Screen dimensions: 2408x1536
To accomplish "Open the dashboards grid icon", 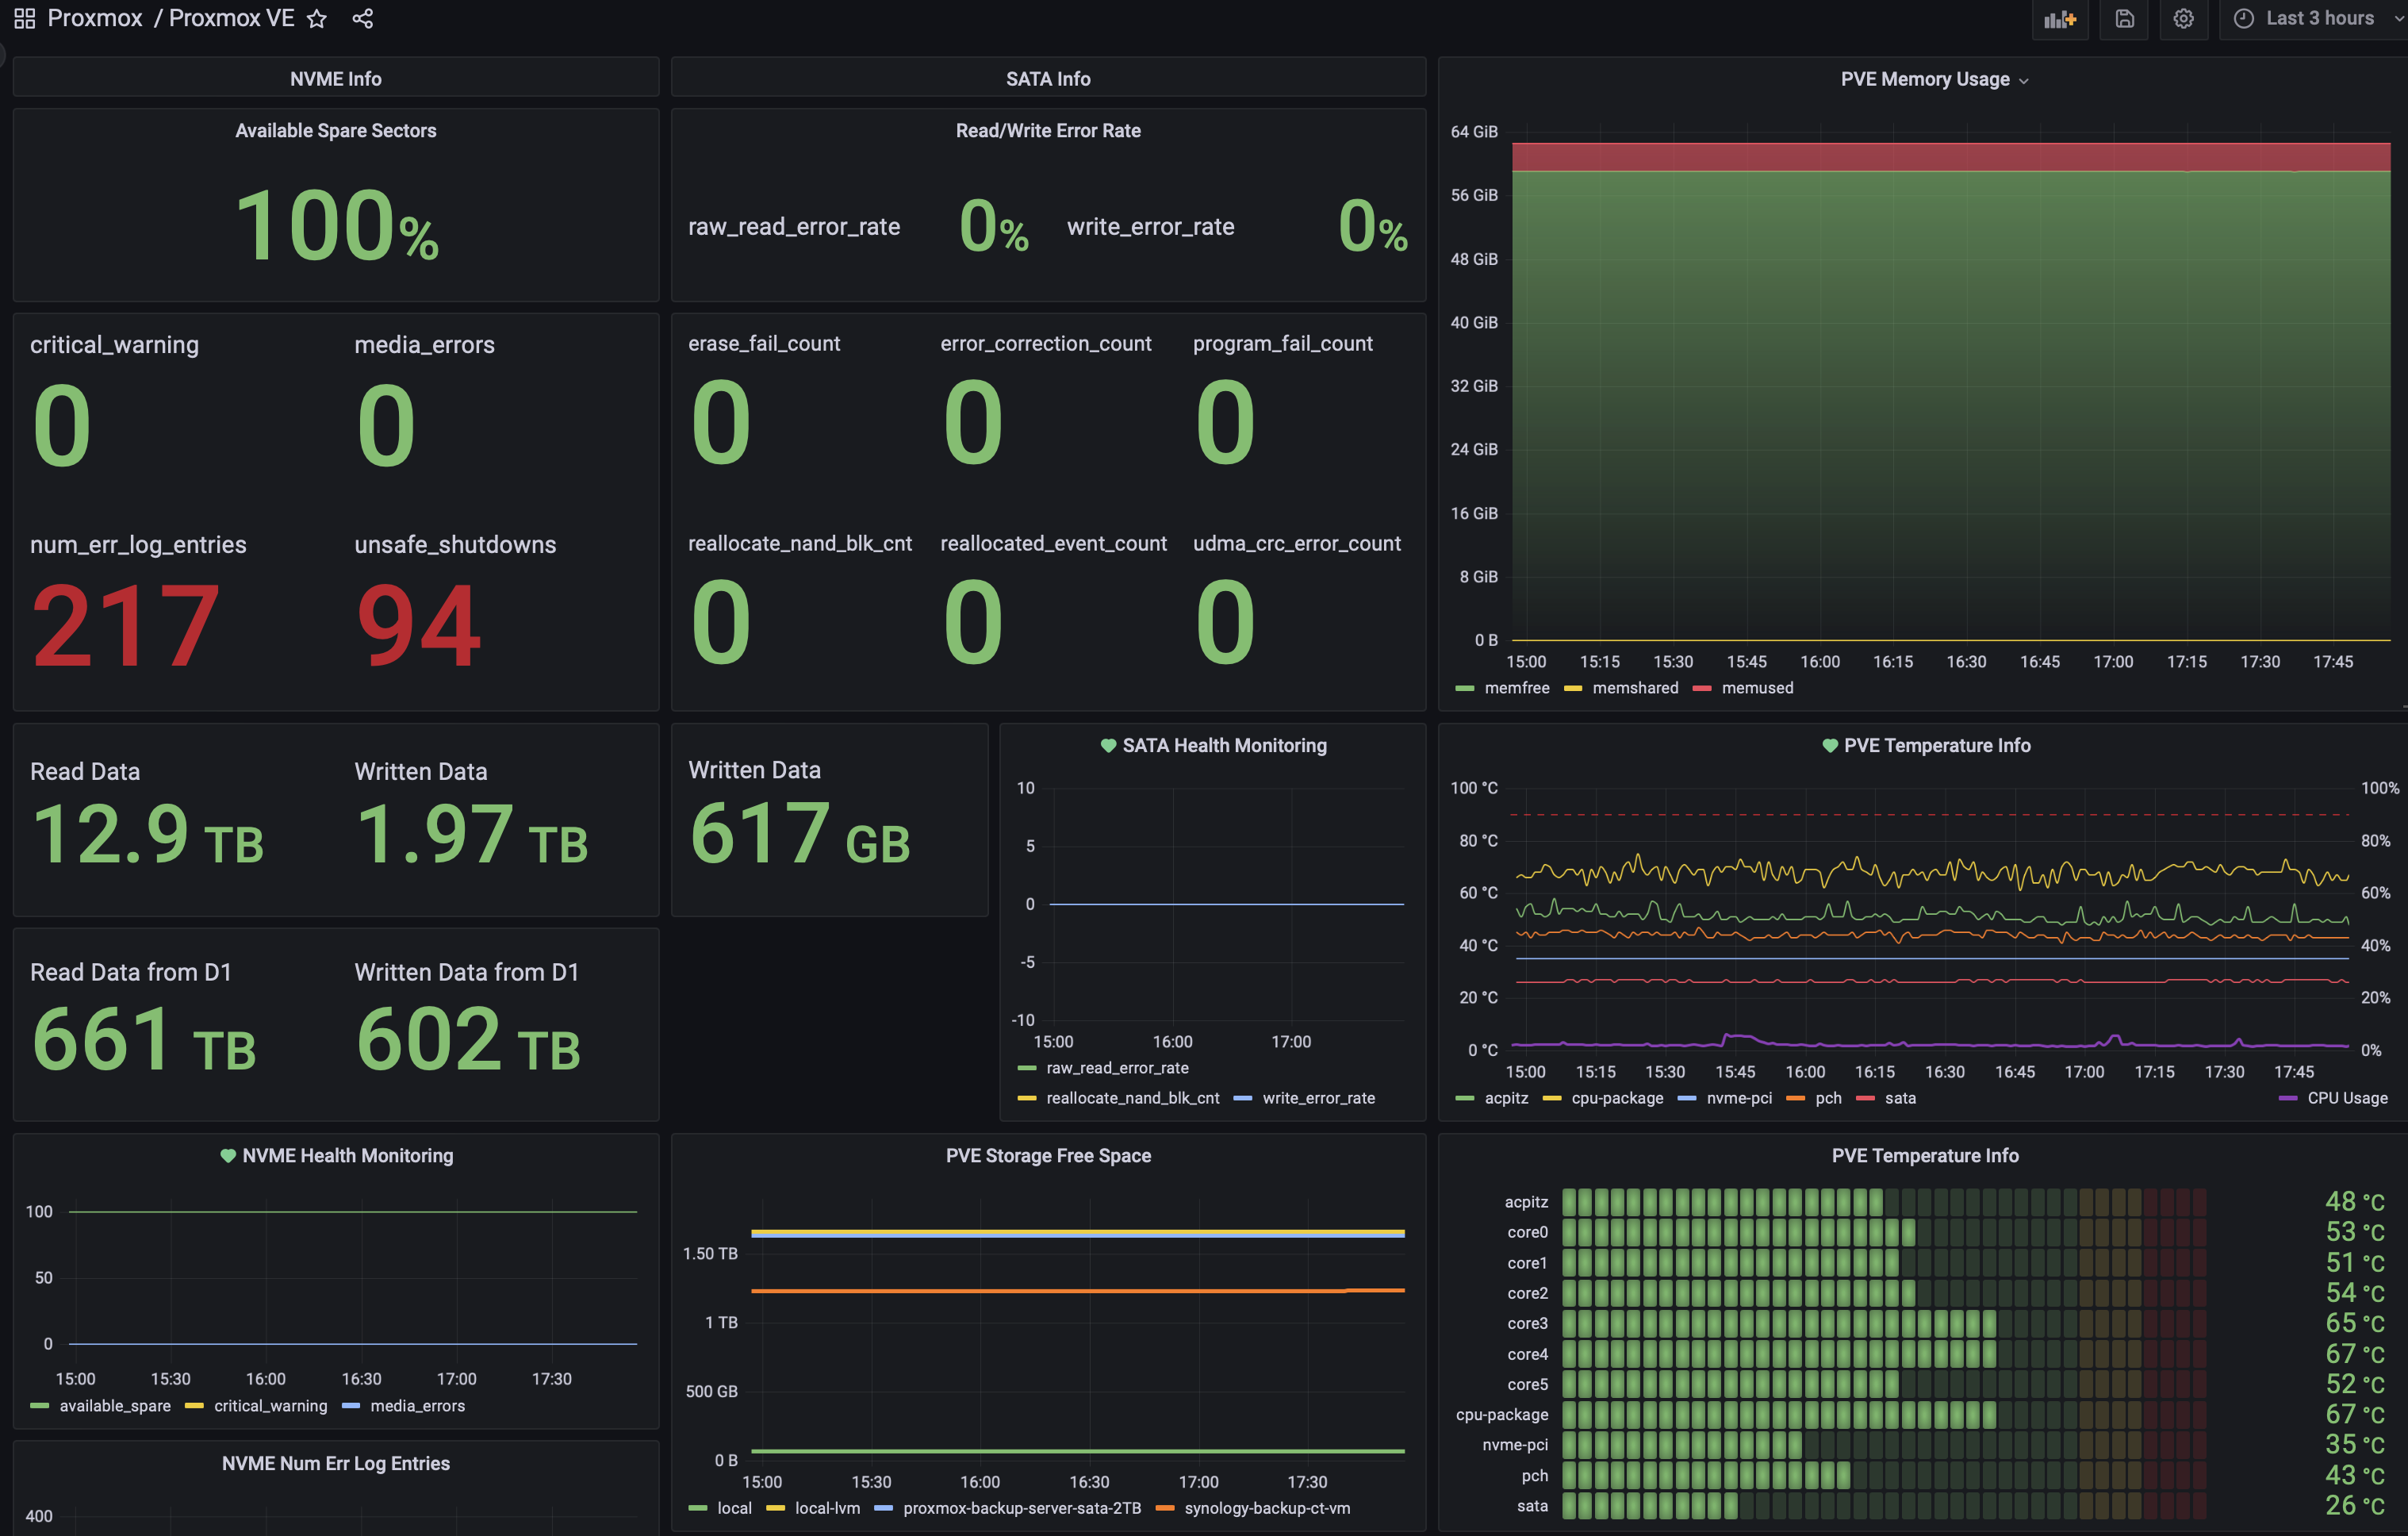I will click(24, 18).
